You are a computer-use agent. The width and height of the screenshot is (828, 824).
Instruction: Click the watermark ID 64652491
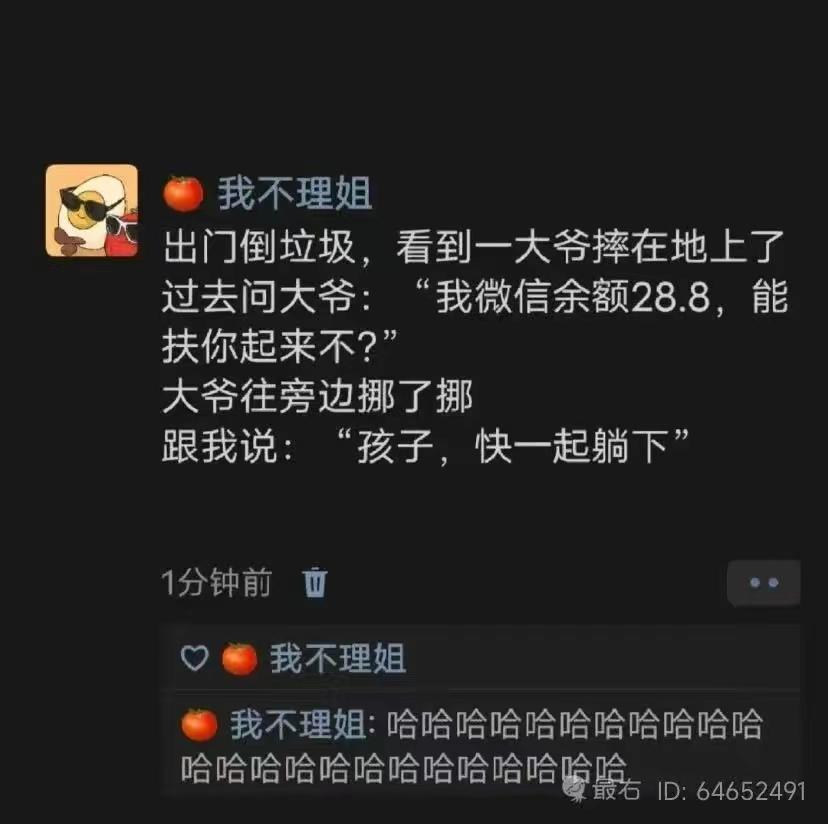click(732, 791)
